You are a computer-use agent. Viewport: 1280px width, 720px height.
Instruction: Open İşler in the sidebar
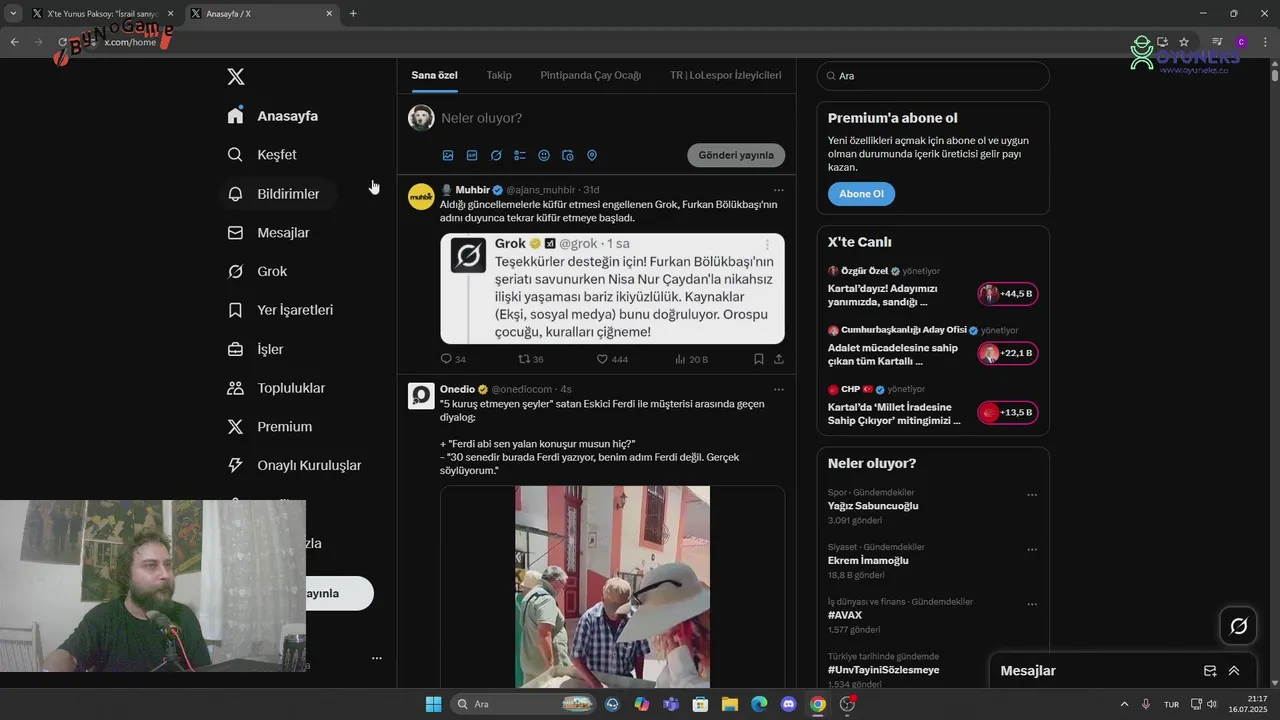pyautogui.click(x=256, y=349)
